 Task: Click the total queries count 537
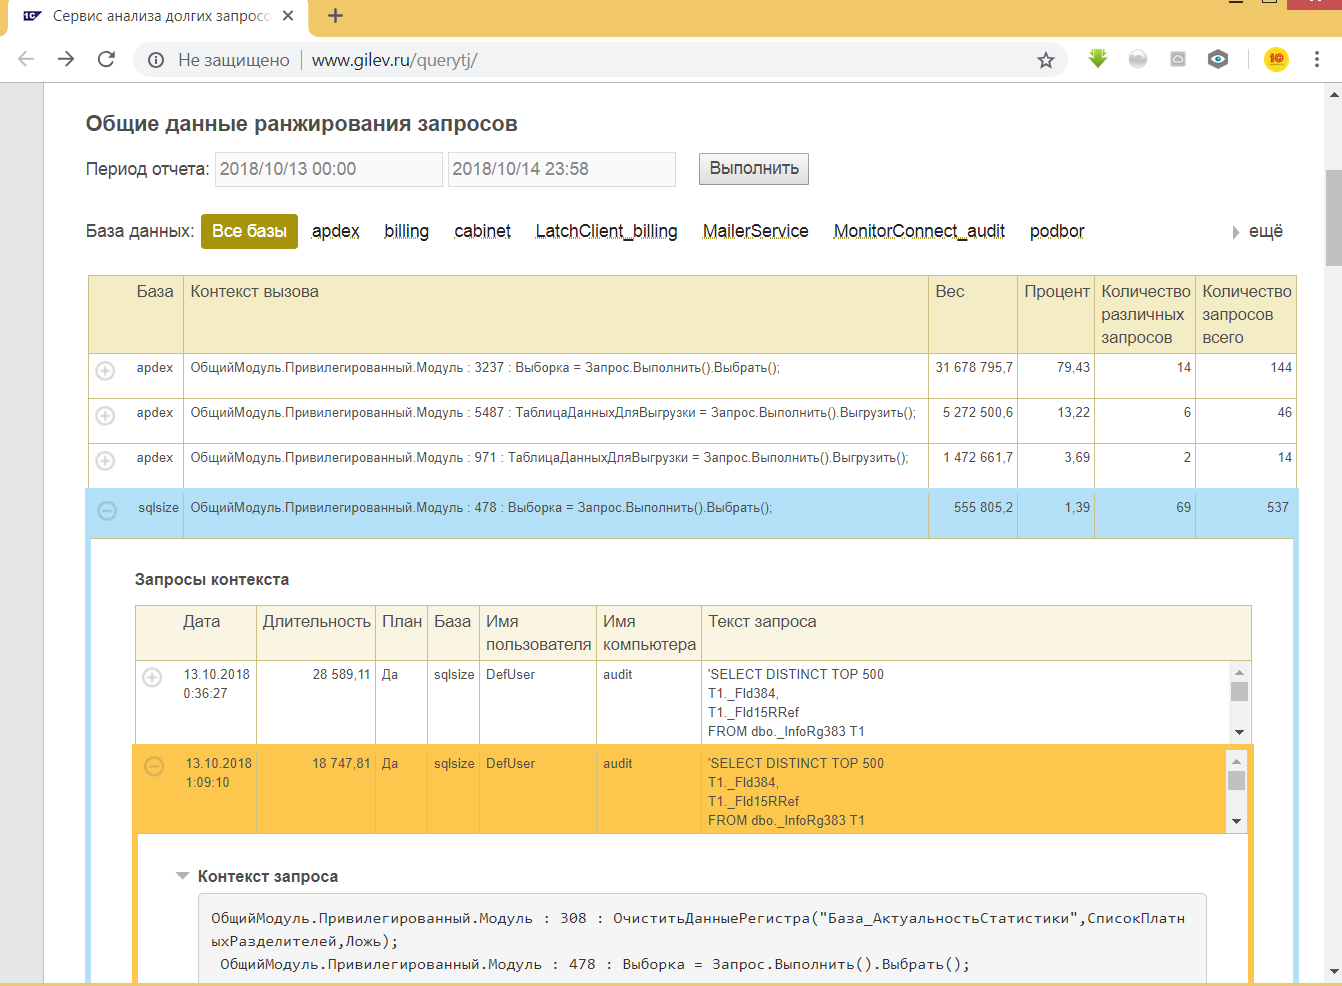pos(1278,507)
